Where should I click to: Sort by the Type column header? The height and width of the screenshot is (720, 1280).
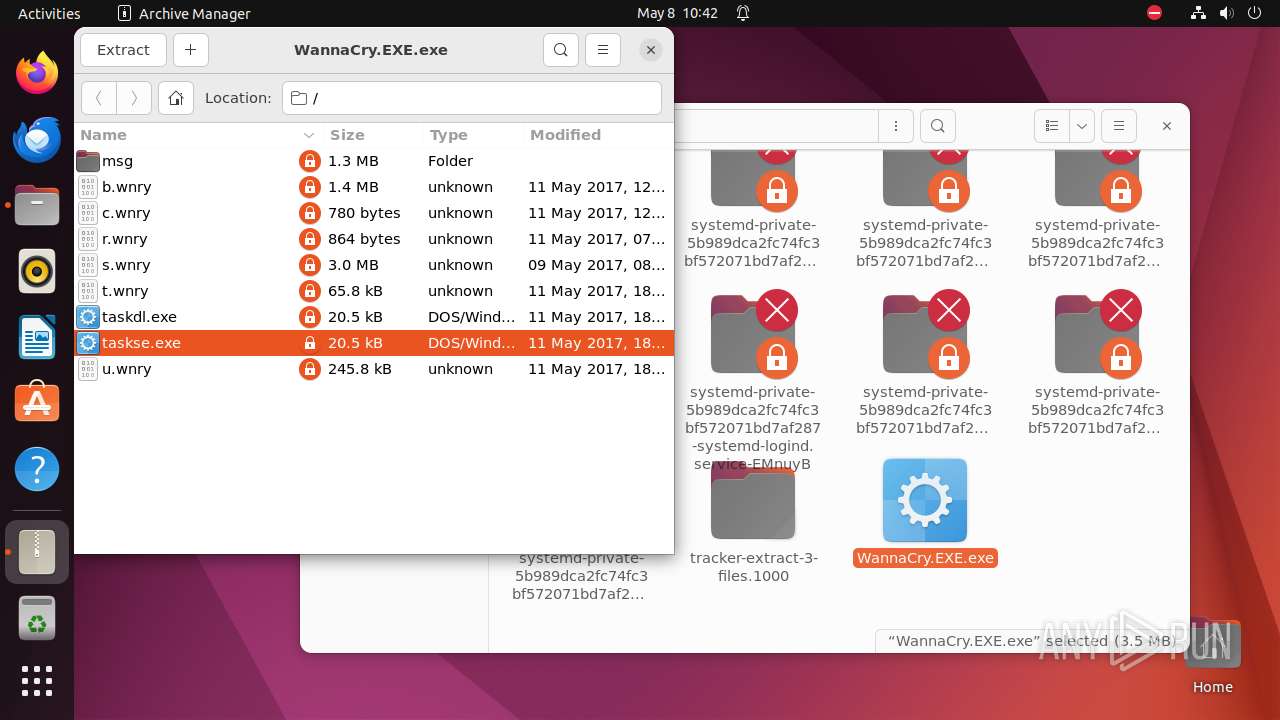click(472, 135)
